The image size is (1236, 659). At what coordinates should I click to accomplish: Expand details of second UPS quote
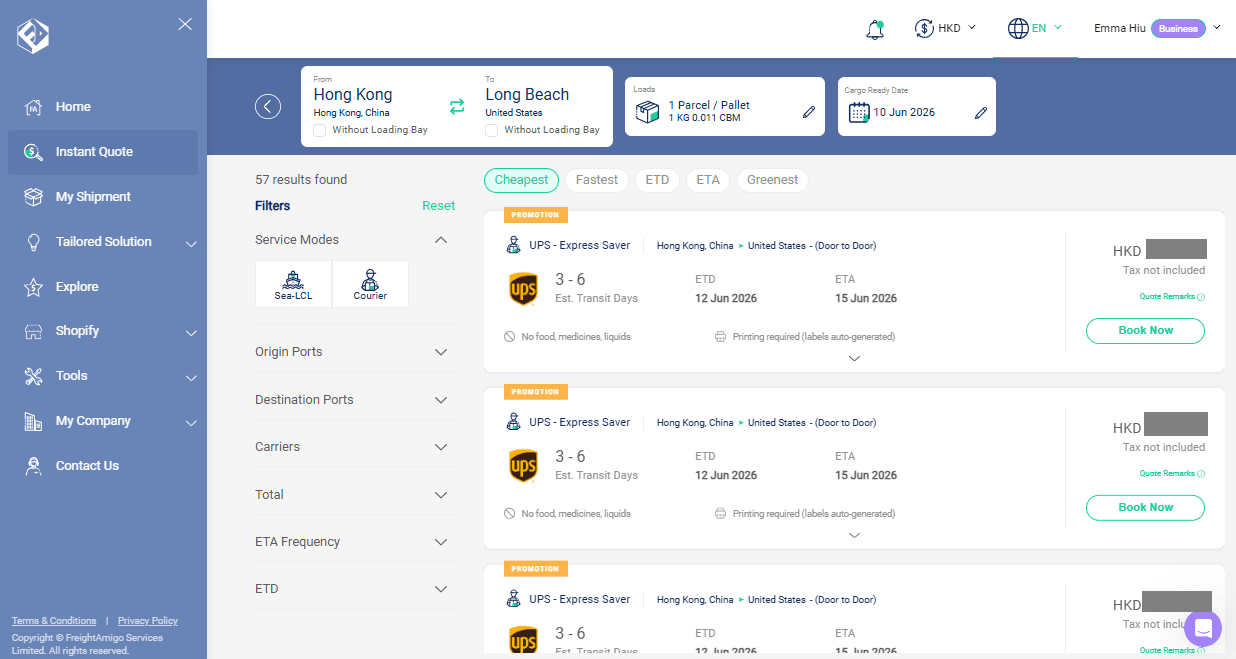click(854, 535)
